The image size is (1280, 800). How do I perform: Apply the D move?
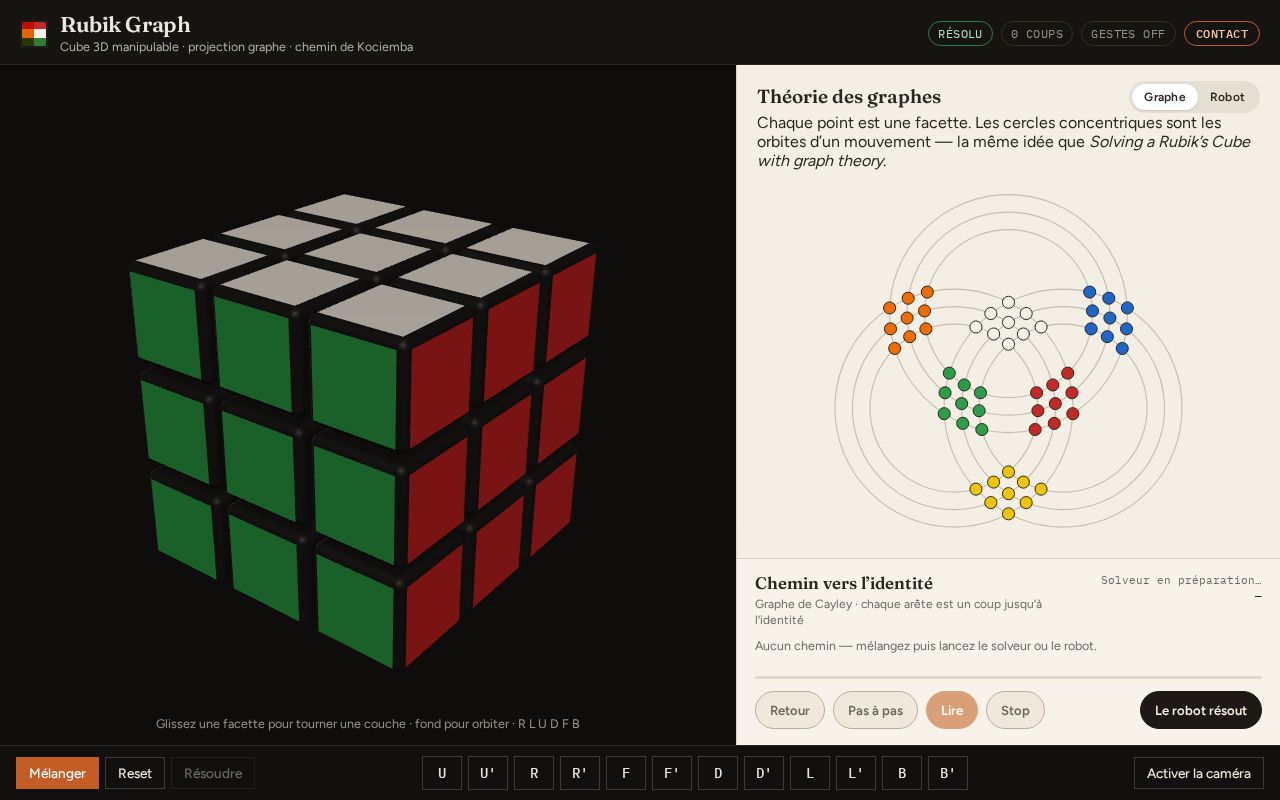pos(718,773)
